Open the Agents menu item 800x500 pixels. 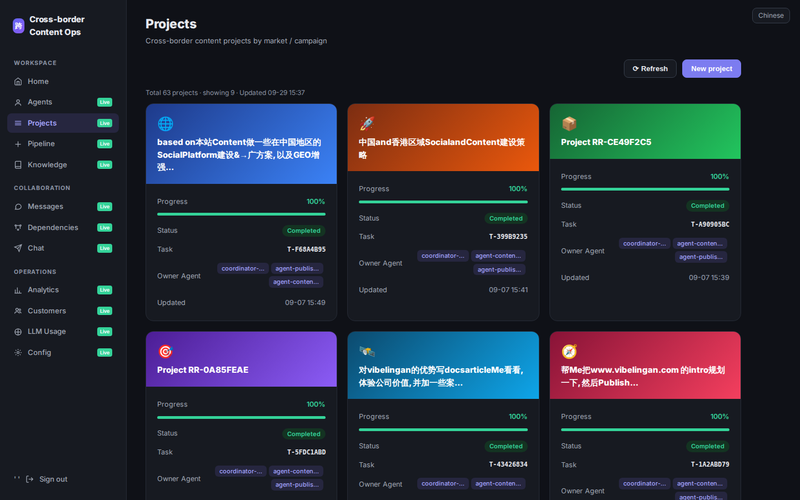63,103
